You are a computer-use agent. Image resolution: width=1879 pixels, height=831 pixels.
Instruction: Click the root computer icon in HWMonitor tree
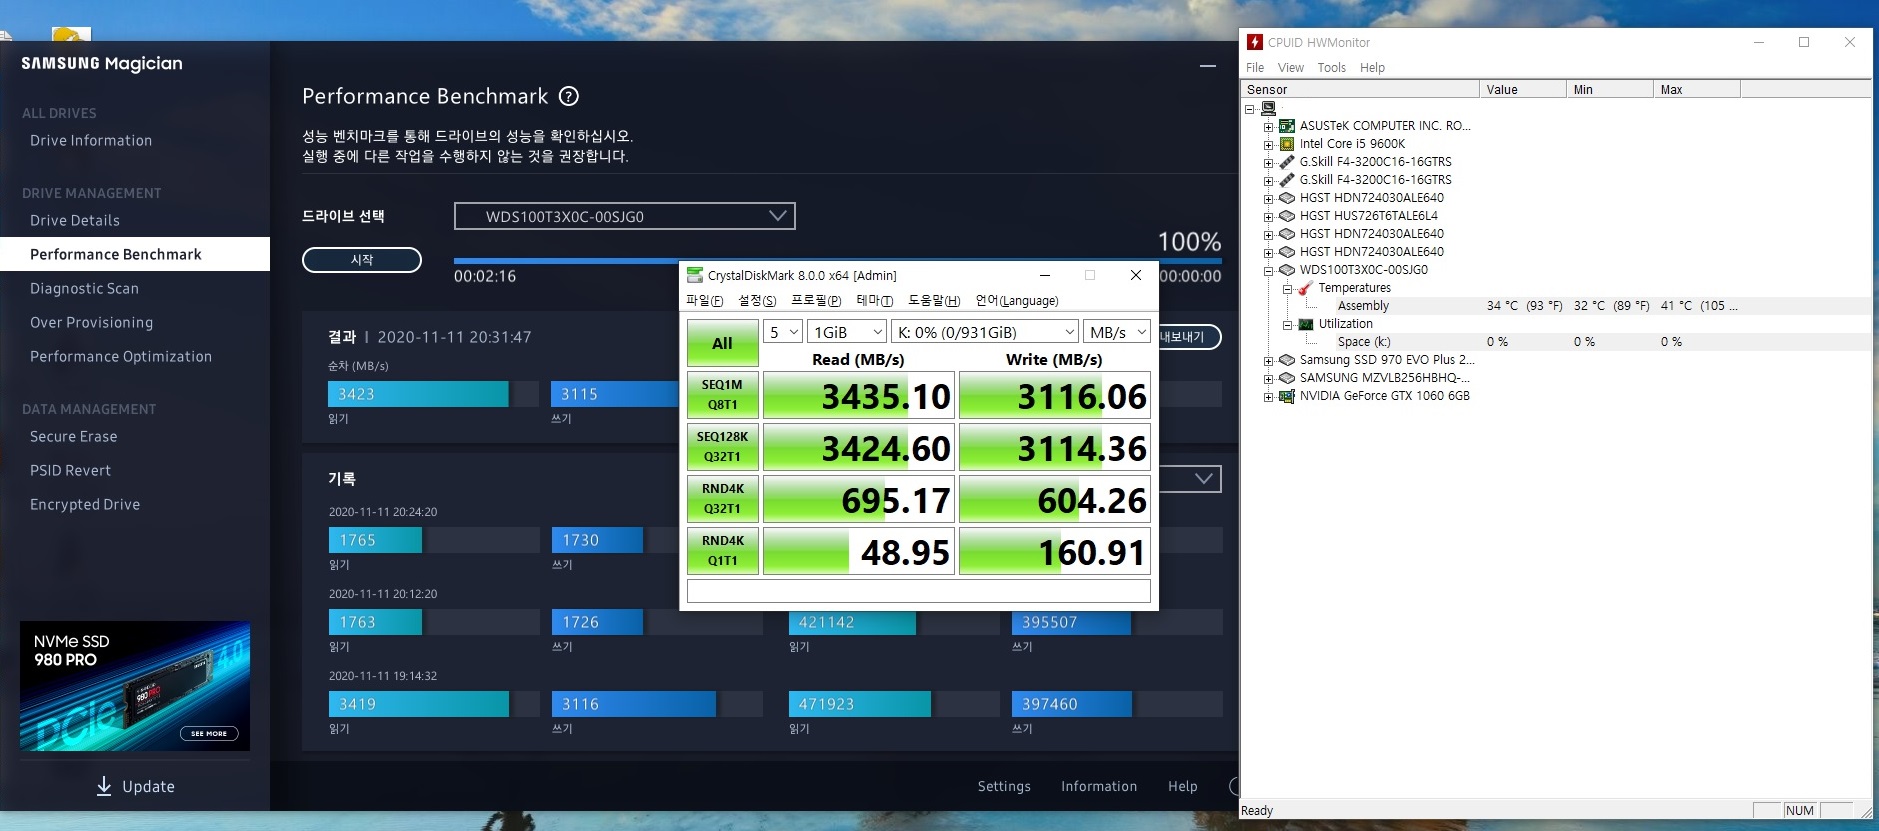[1269, 108]
